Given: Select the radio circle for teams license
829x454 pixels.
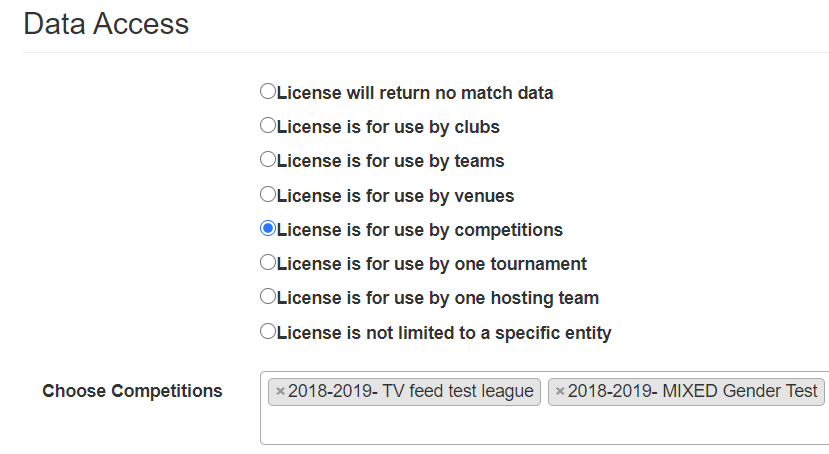Looking at the screenshot, I should [x=268, y=159].
